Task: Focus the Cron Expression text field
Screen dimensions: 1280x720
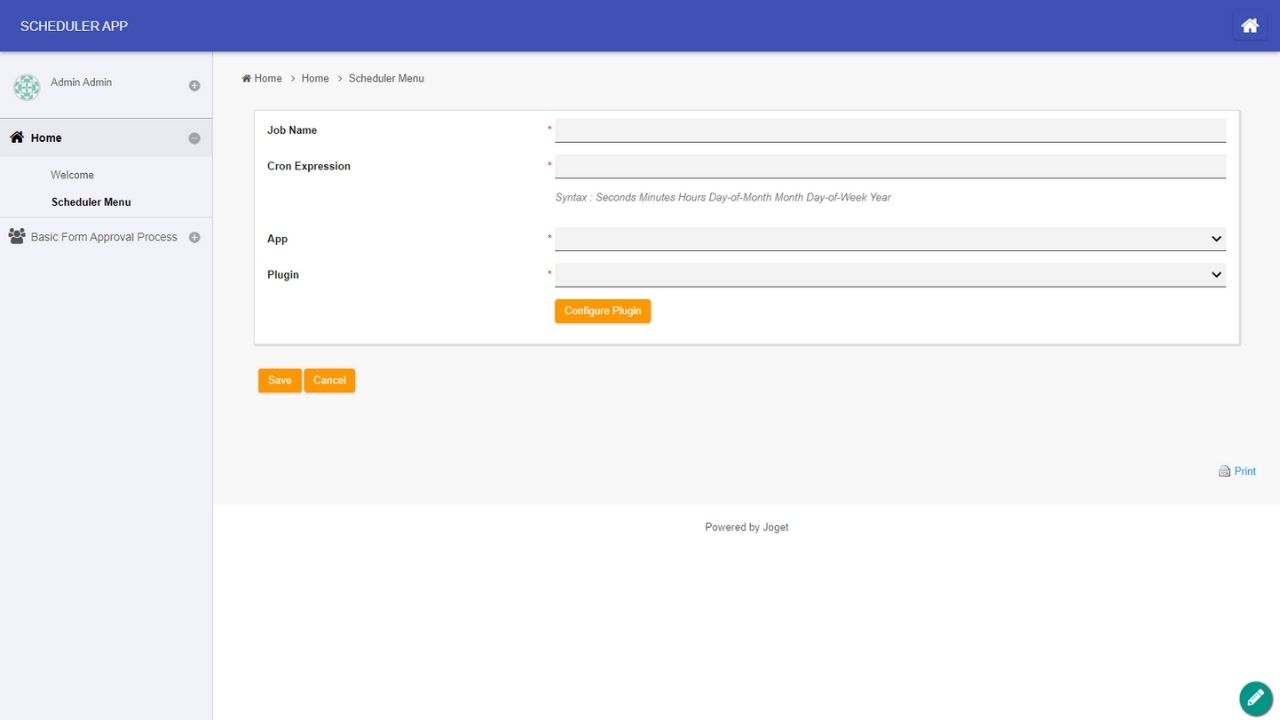Action: [889, 166]
